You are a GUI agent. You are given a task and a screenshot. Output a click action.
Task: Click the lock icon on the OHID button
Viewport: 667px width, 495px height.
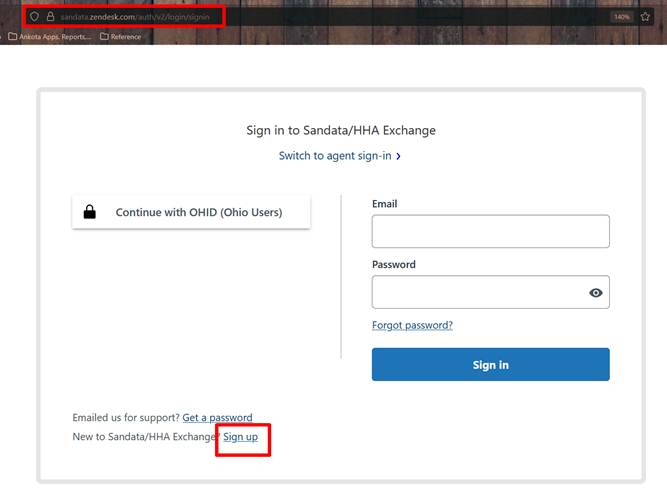coord(89,212)
